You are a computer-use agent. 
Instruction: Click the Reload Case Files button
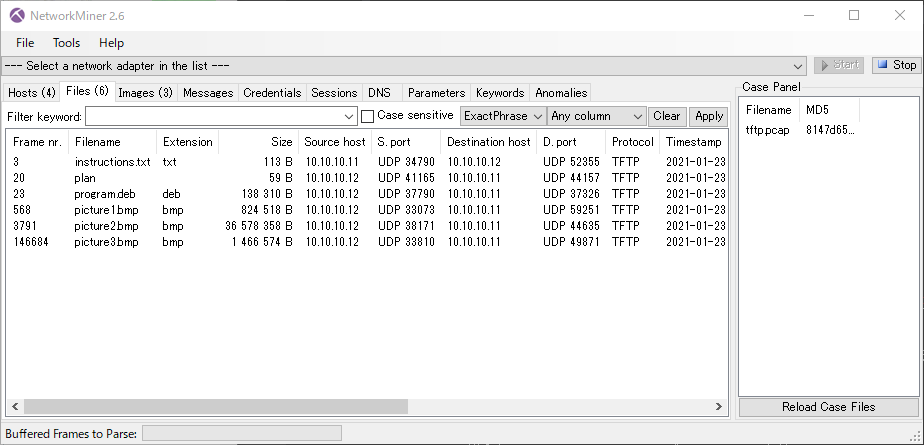(829, 407)
